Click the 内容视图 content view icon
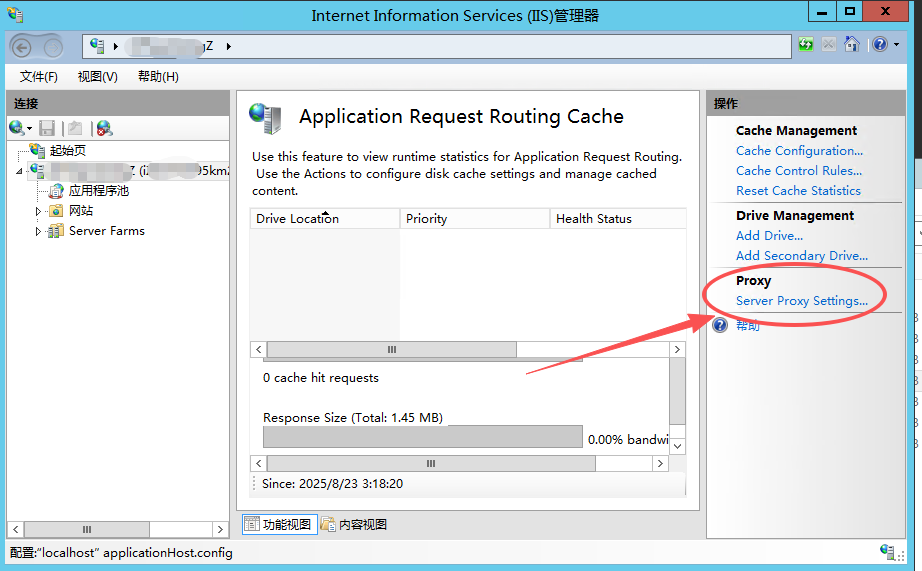Viewport: 922px width, 571px height. pyautogui.click(x=328, y=524)
